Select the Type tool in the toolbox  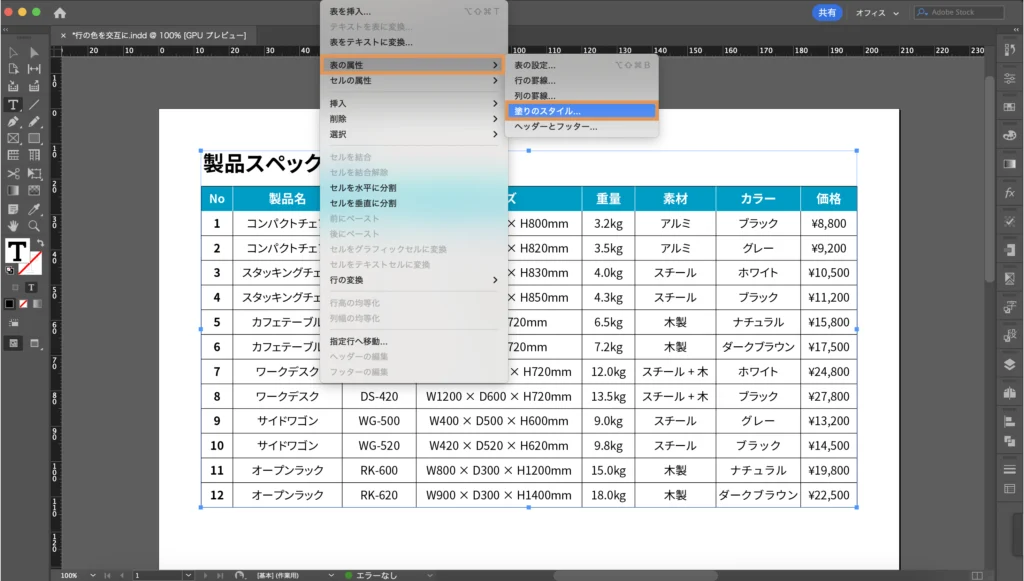[x=13, y=104]
